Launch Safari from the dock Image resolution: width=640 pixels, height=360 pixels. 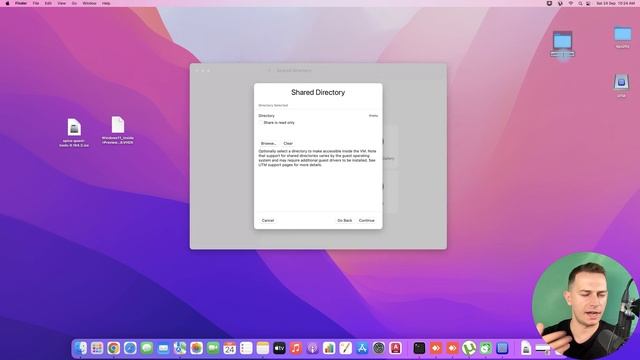click(x=130, y=348)
